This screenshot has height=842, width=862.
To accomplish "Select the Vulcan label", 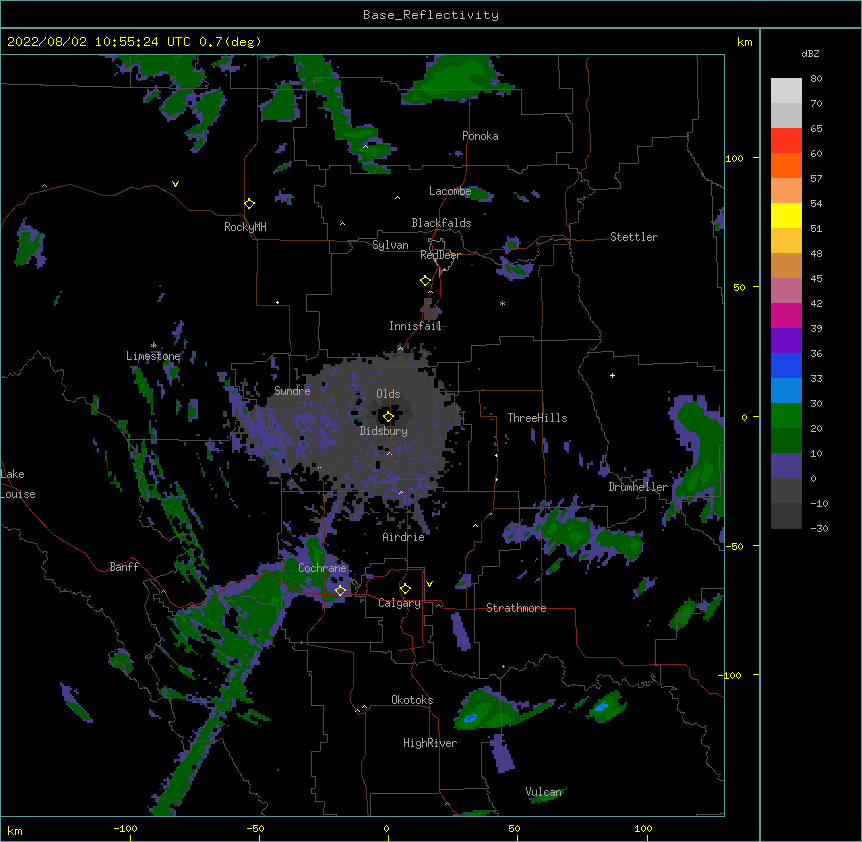I will 543,792.
